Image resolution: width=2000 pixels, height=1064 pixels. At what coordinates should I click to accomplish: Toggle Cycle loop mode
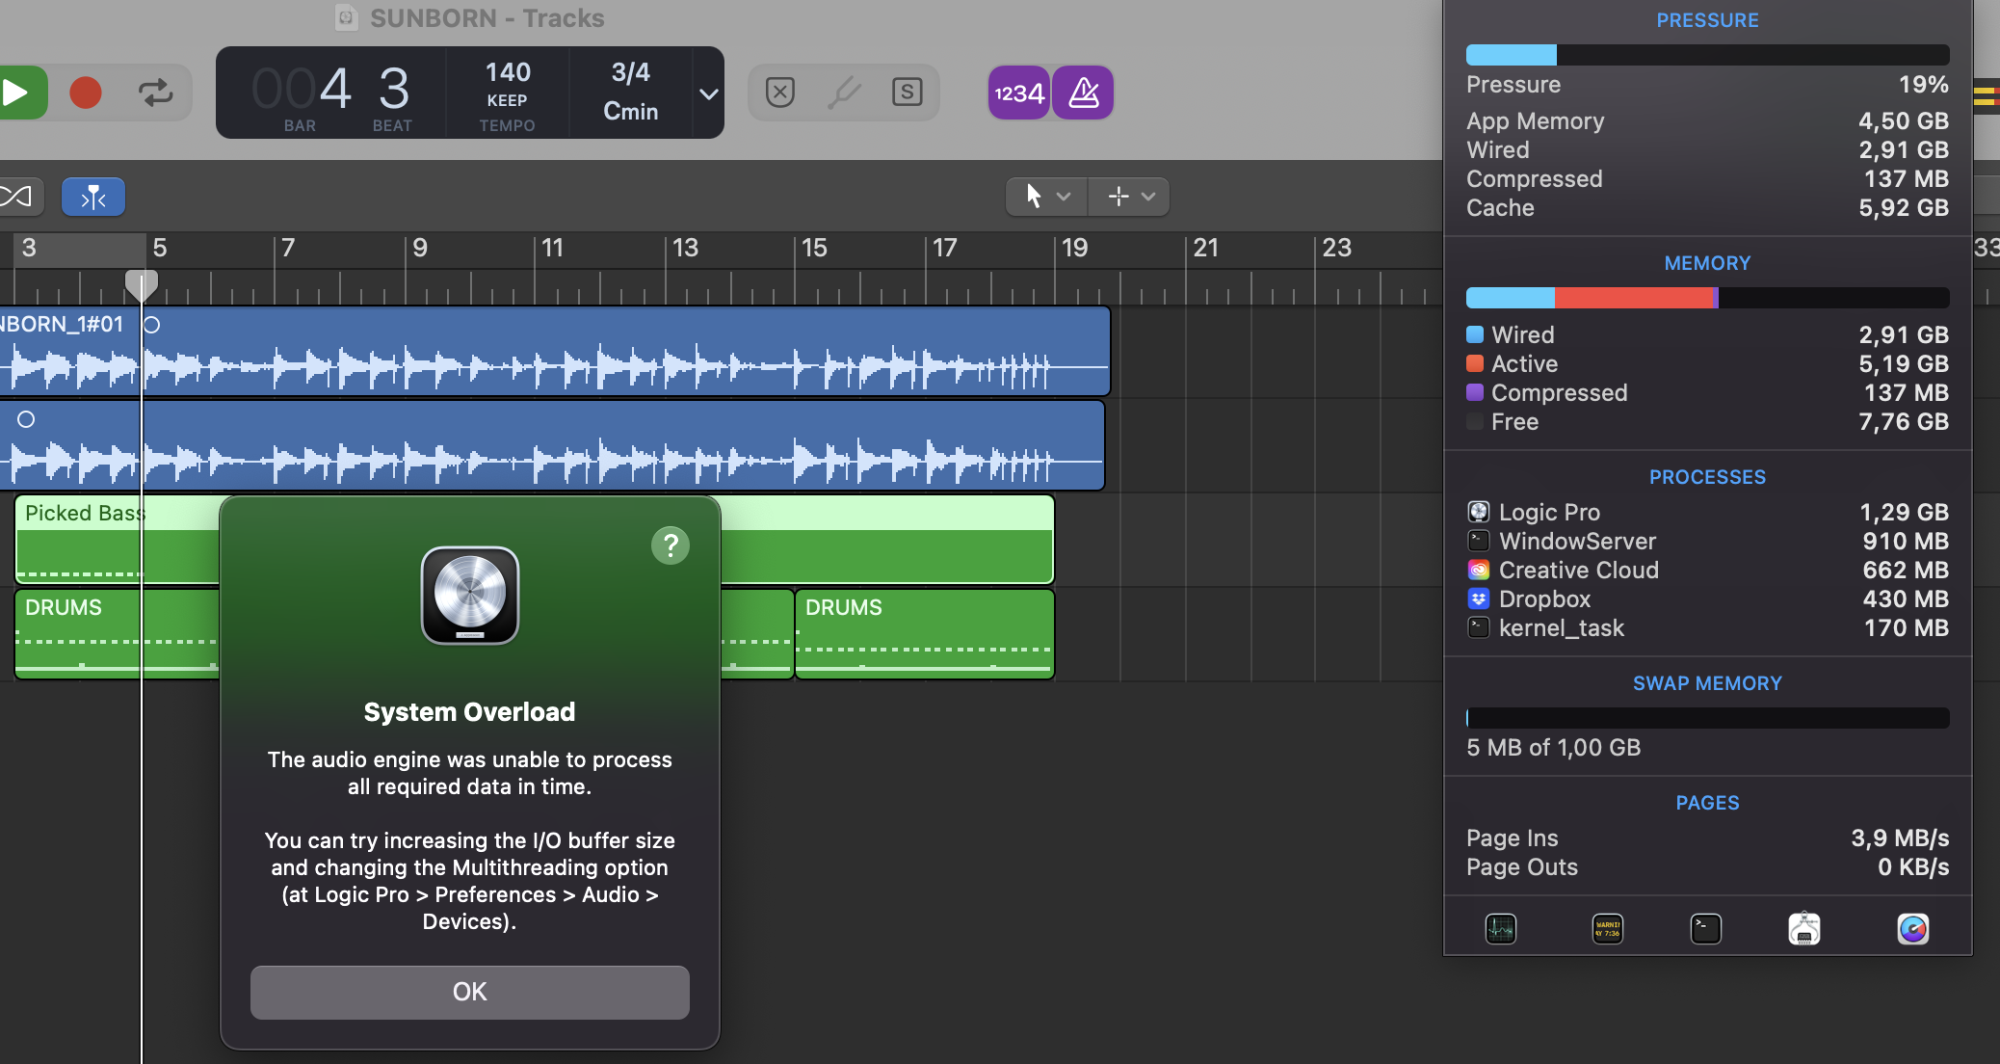(155, 93)
